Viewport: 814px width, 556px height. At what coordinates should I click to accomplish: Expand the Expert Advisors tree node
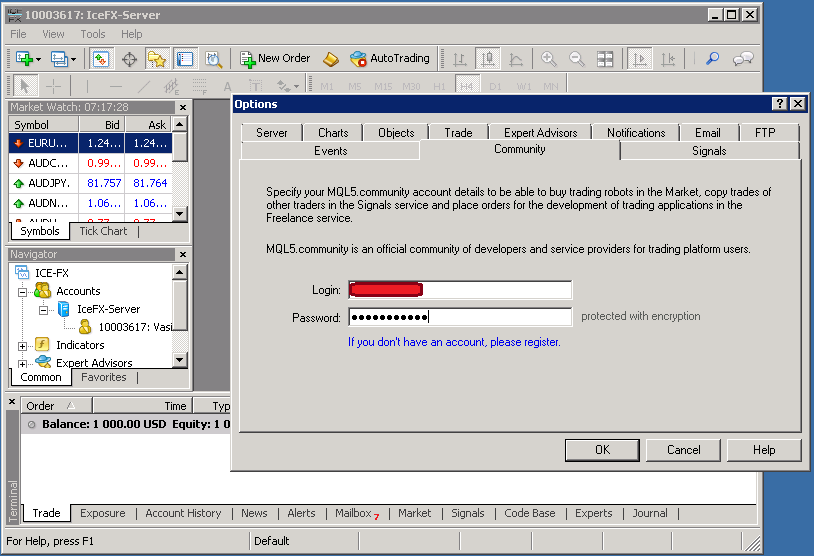click(22, 363)
